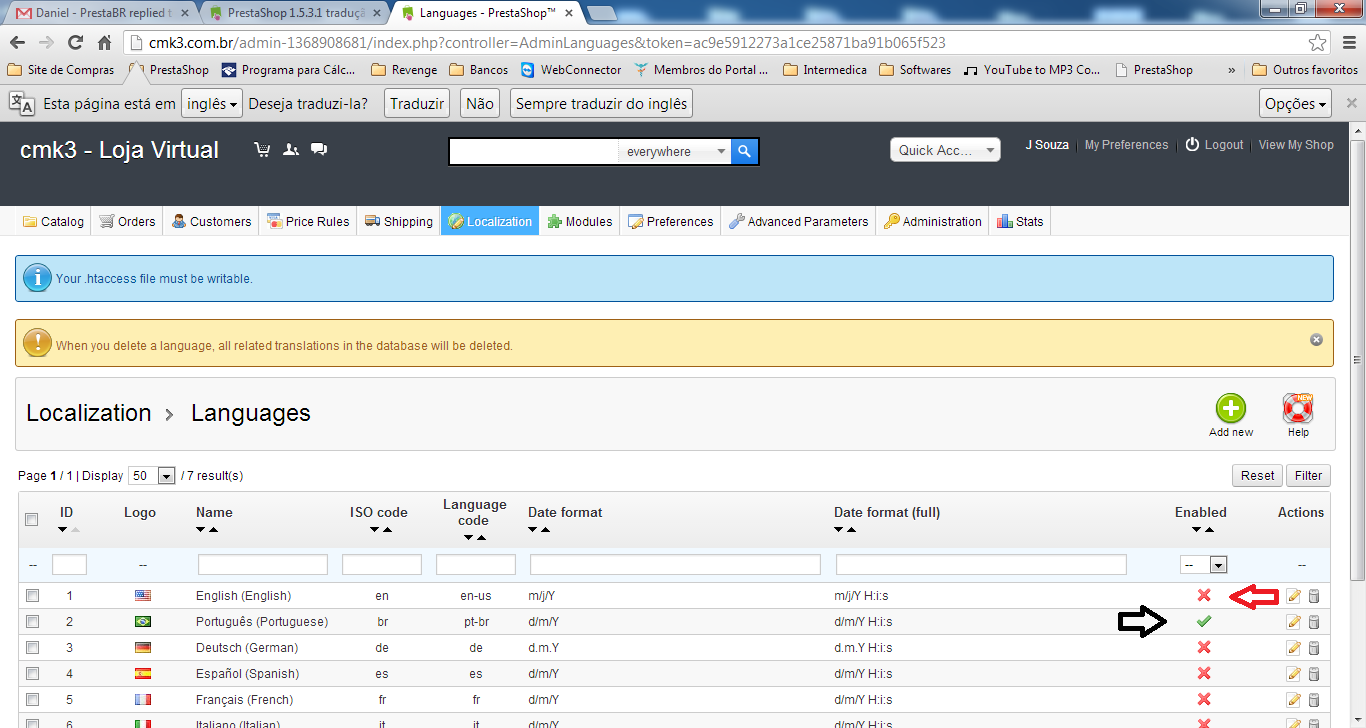Click the ID filter input field

[x=69, y=565]
